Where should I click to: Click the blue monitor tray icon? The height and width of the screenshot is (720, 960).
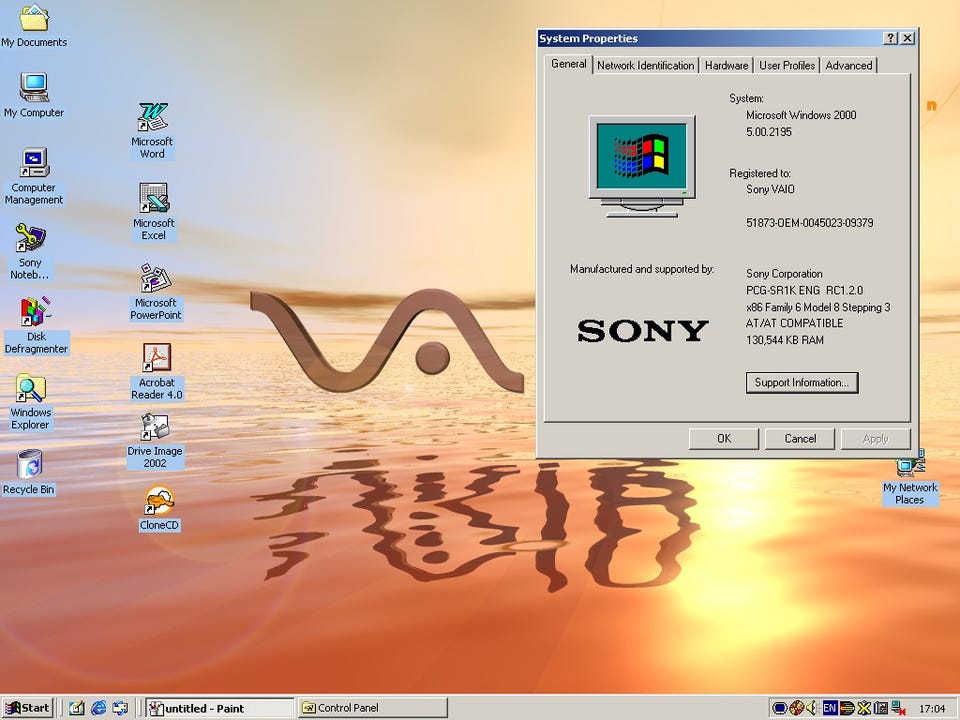(x=779, y=708)
